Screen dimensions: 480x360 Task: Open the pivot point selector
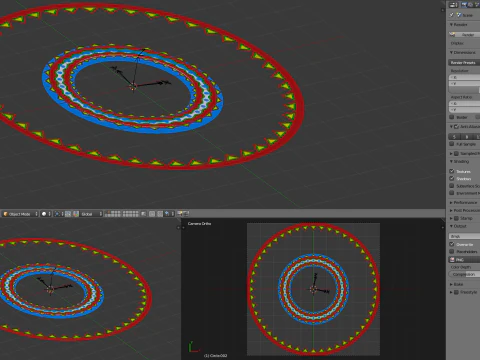click(59, 214)
